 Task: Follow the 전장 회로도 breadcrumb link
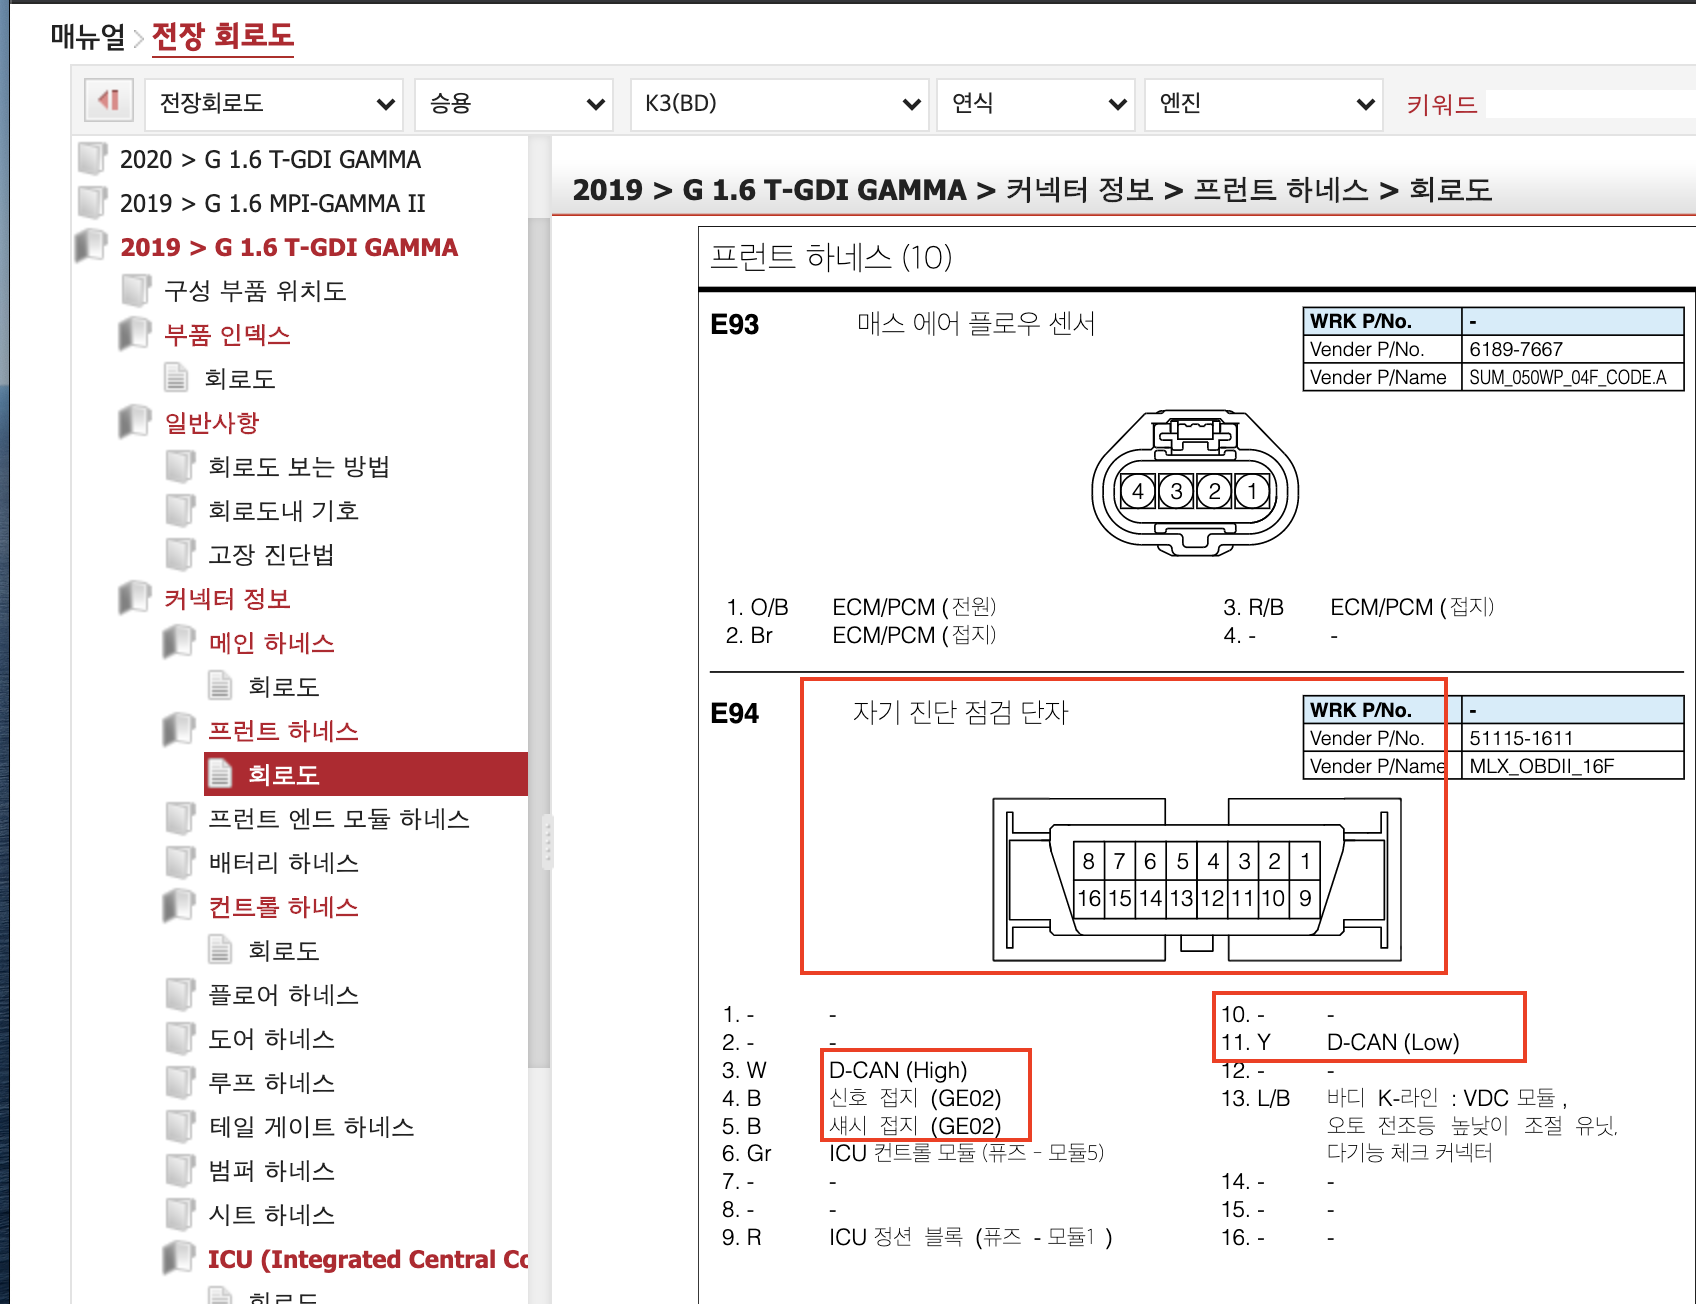coord(222,37)
